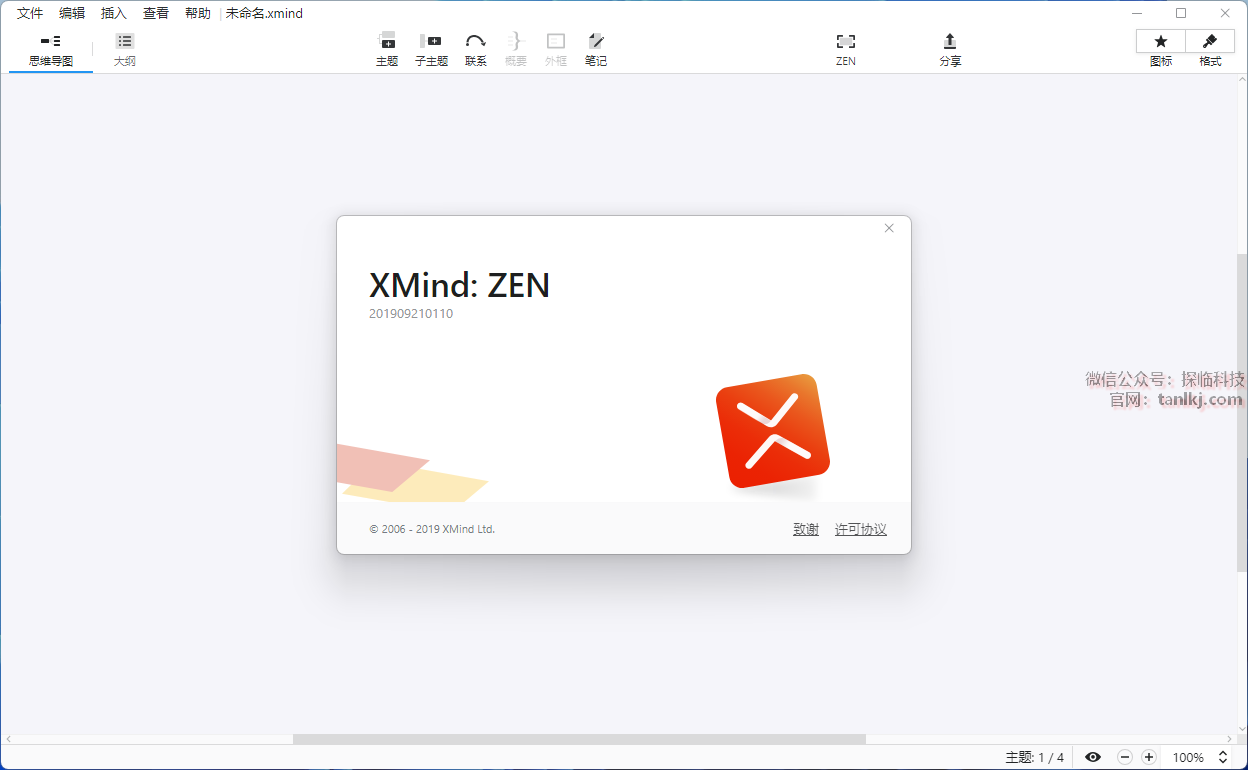Insert a 子主题 subtopic

pyautogui.click(x=431, y=50)
